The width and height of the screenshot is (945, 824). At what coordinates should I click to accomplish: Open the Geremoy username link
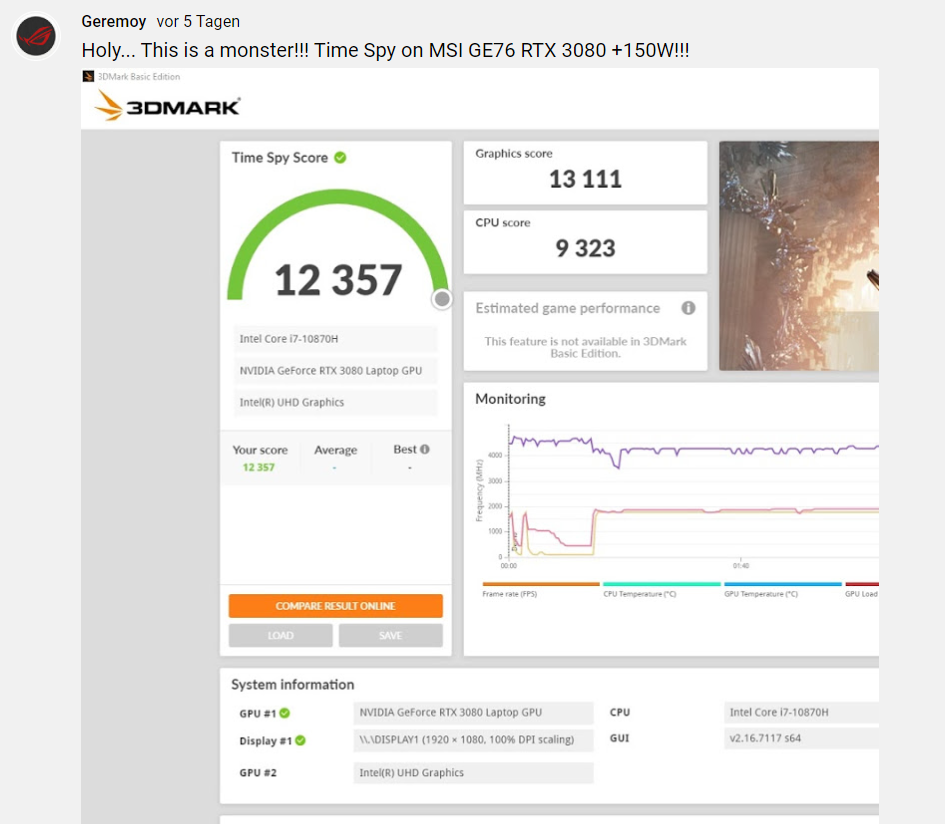click(113, 21)
